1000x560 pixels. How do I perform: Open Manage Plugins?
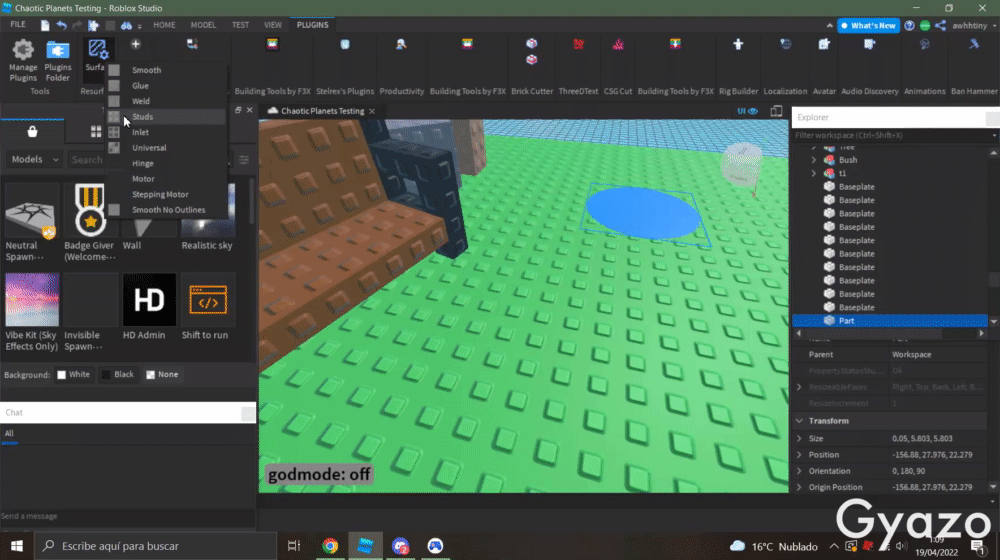coord(23,60)
